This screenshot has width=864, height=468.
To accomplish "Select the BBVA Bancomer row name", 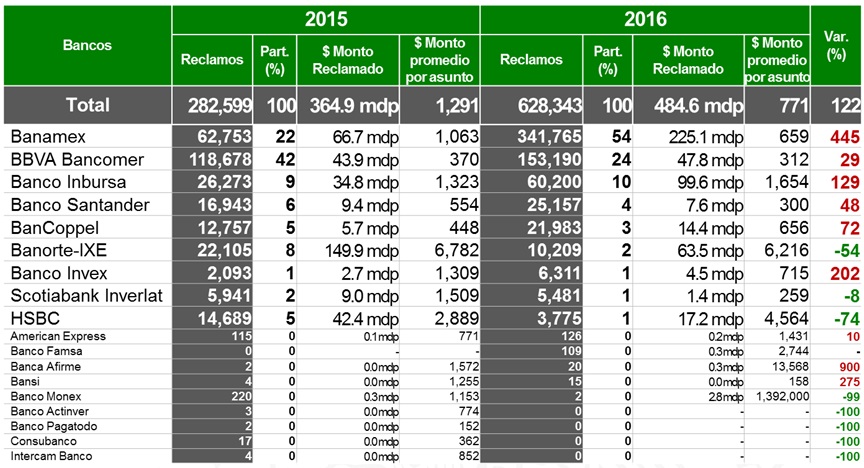I will click(x=77, y=160).
